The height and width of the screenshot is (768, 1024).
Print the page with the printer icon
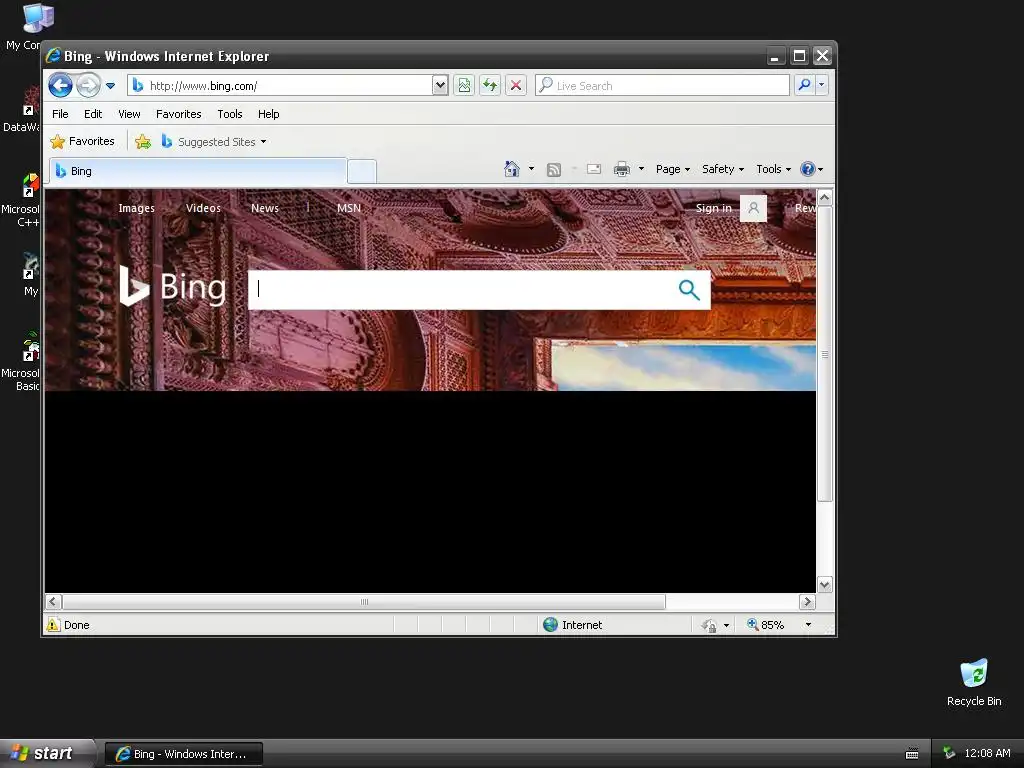(622, 169)
